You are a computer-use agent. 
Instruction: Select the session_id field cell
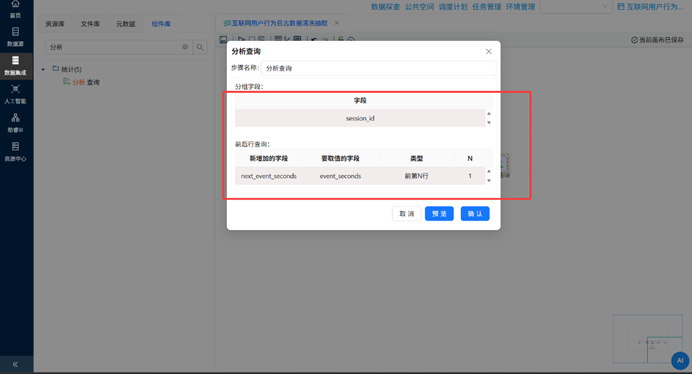pos(360,118)
